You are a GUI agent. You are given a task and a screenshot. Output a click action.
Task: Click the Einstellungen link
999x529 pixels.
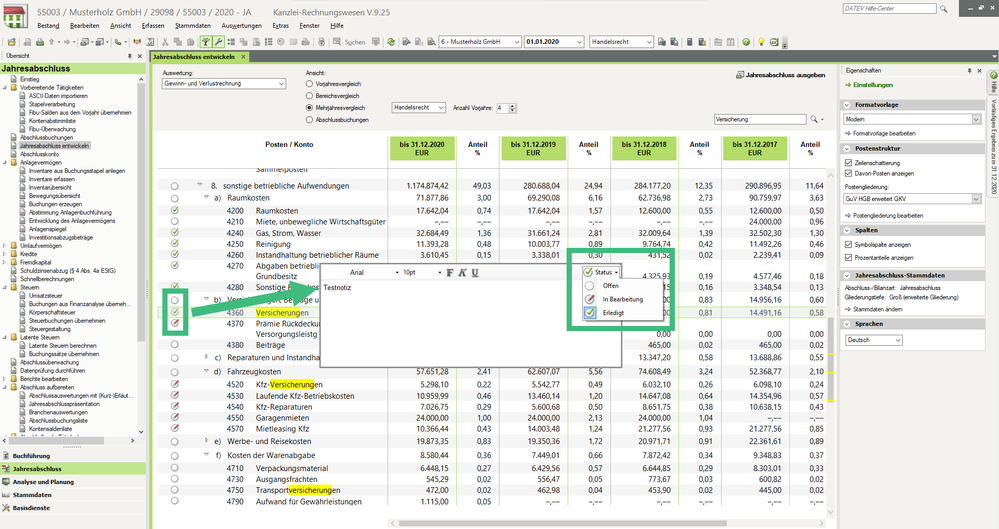tap(869, 85)
